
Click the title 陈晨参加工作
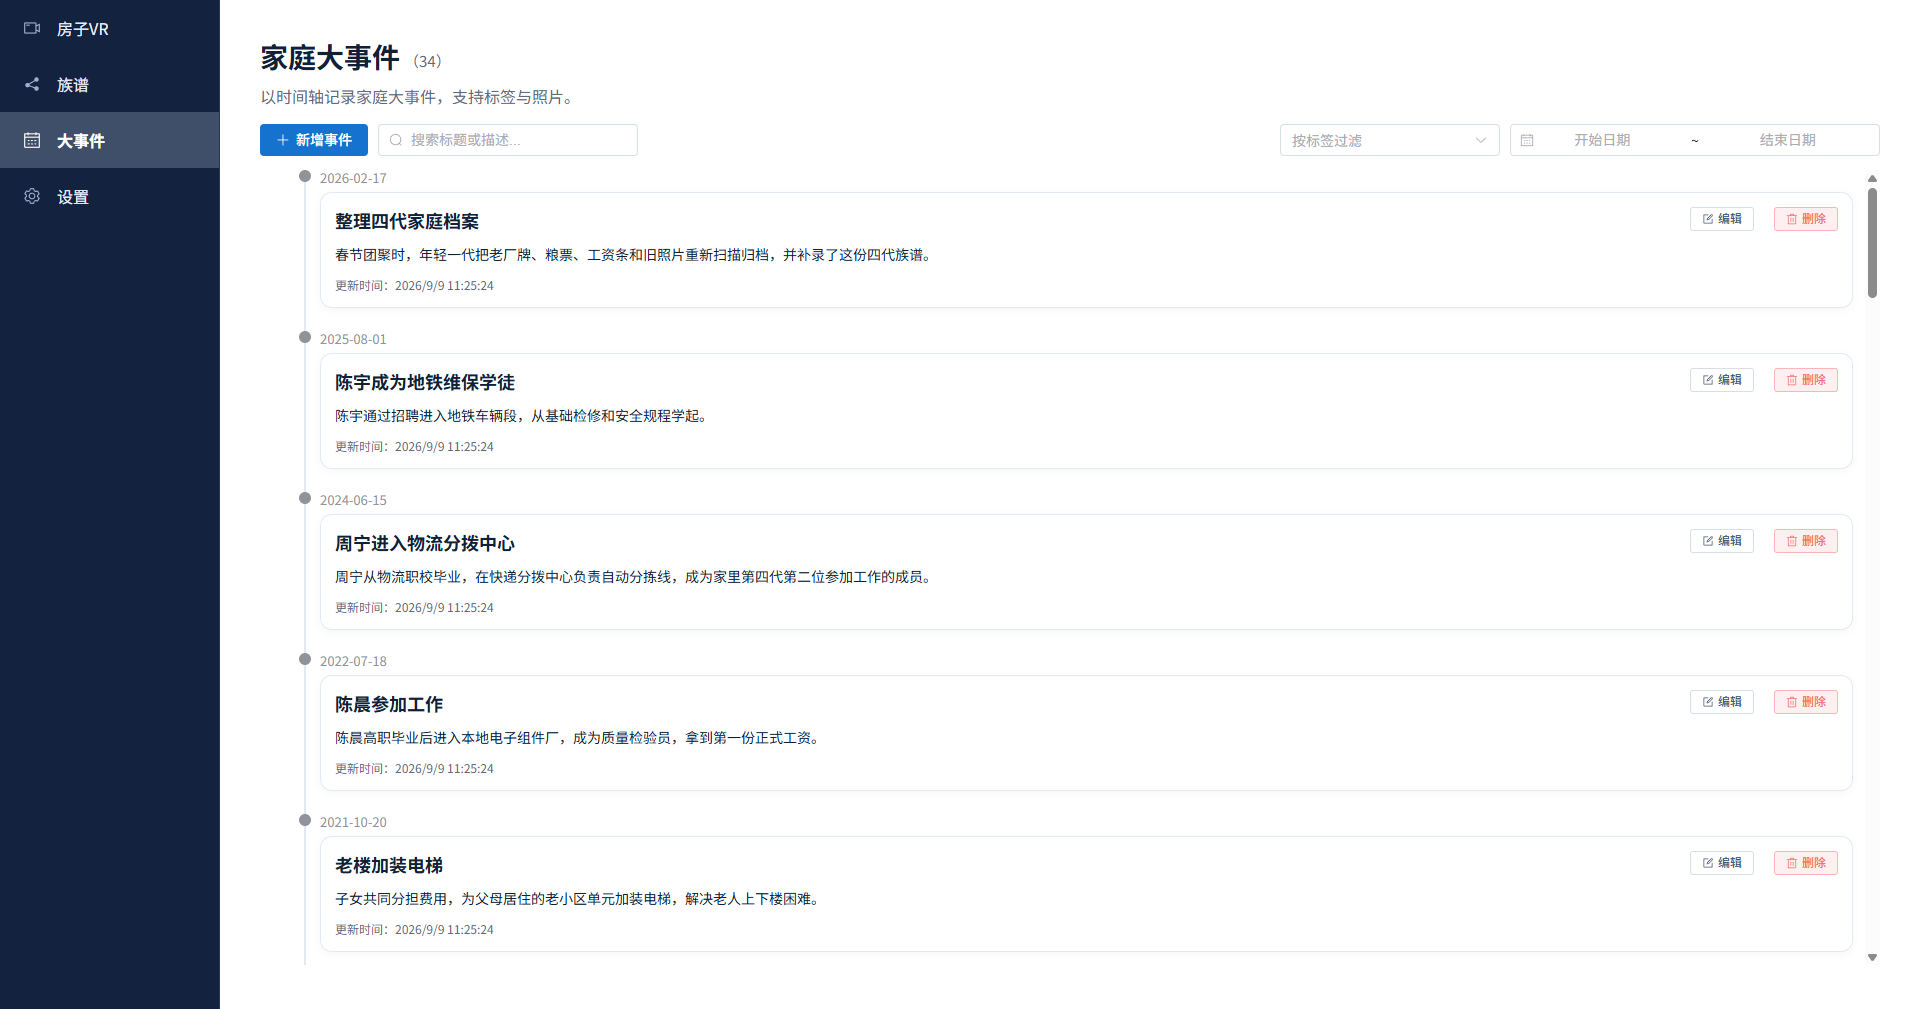click(389, 704)
